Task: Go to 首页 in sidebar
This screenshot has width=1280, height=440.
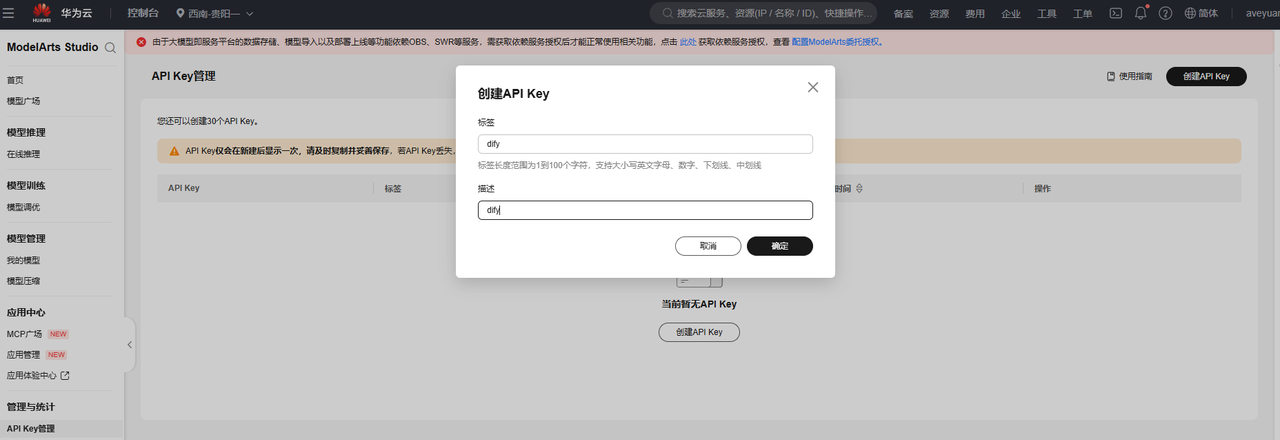Action: coord(15,80)
